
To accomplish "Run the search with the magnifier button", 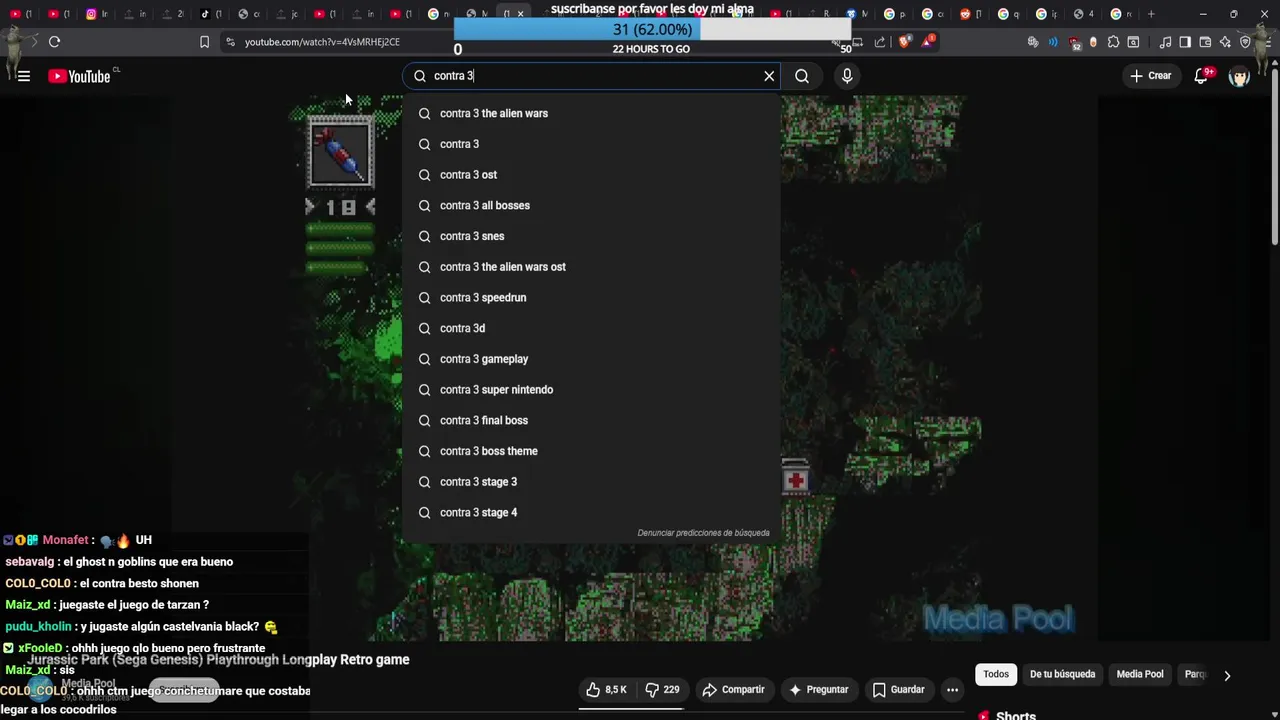I will pyautogui.click(x=802, y=76).
